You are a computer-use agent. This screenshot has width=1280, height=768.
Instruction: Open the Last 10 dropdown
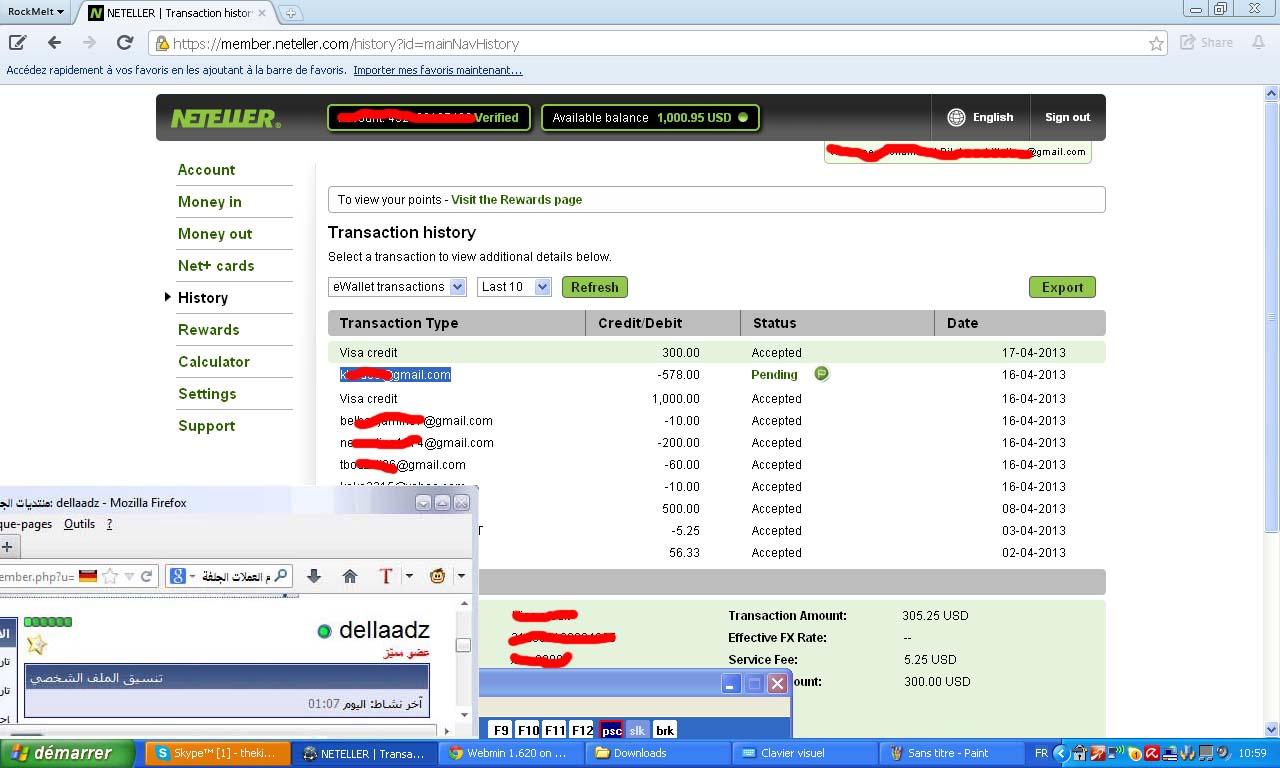click(x=514, y=287)
